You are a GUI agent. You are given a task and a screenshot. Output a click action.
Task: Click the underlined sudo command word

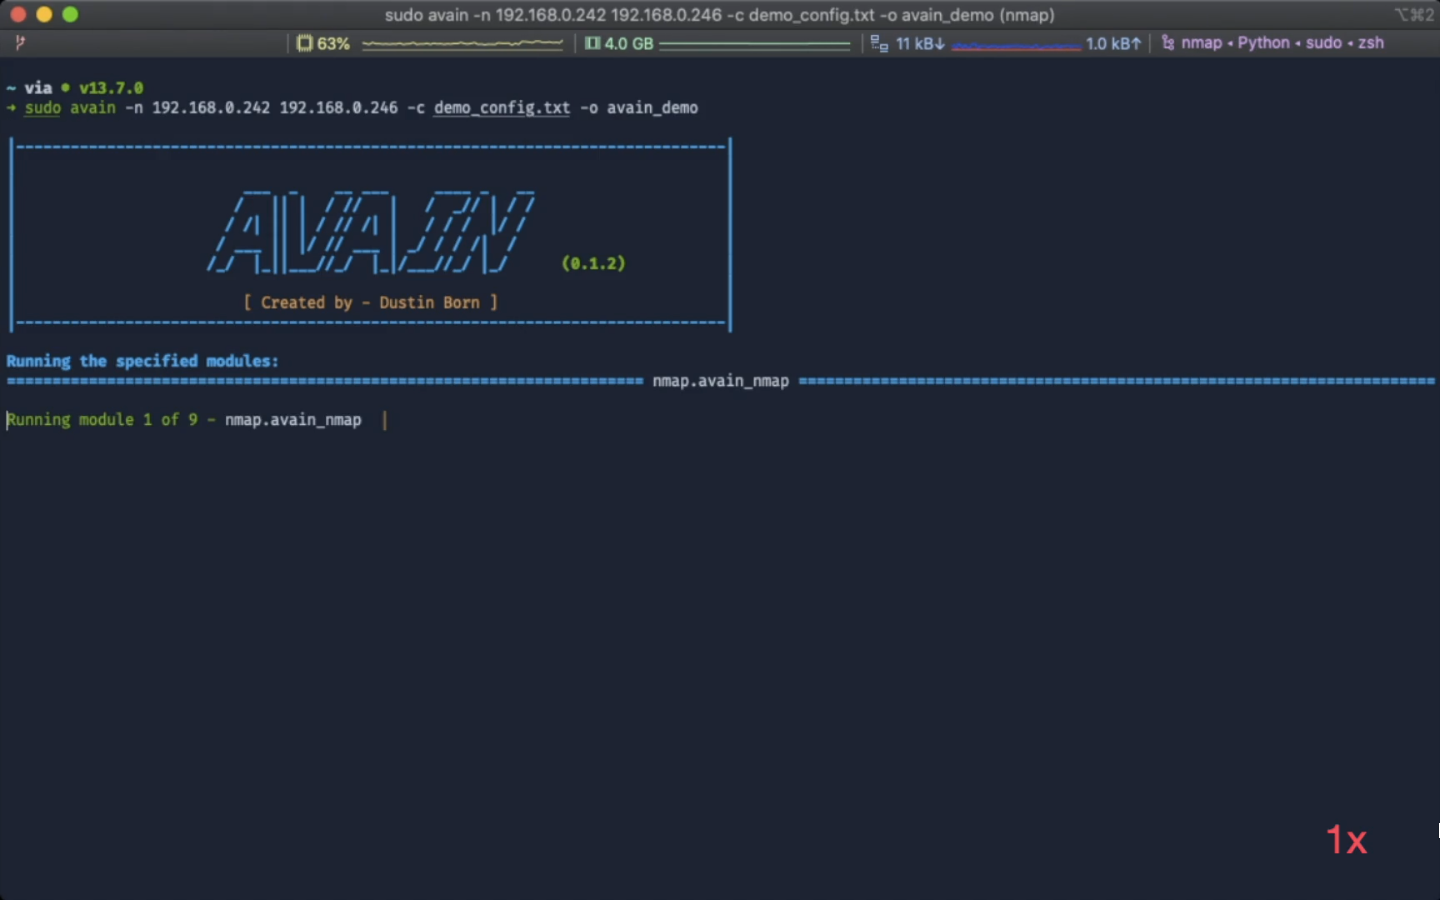coord(43,108)
